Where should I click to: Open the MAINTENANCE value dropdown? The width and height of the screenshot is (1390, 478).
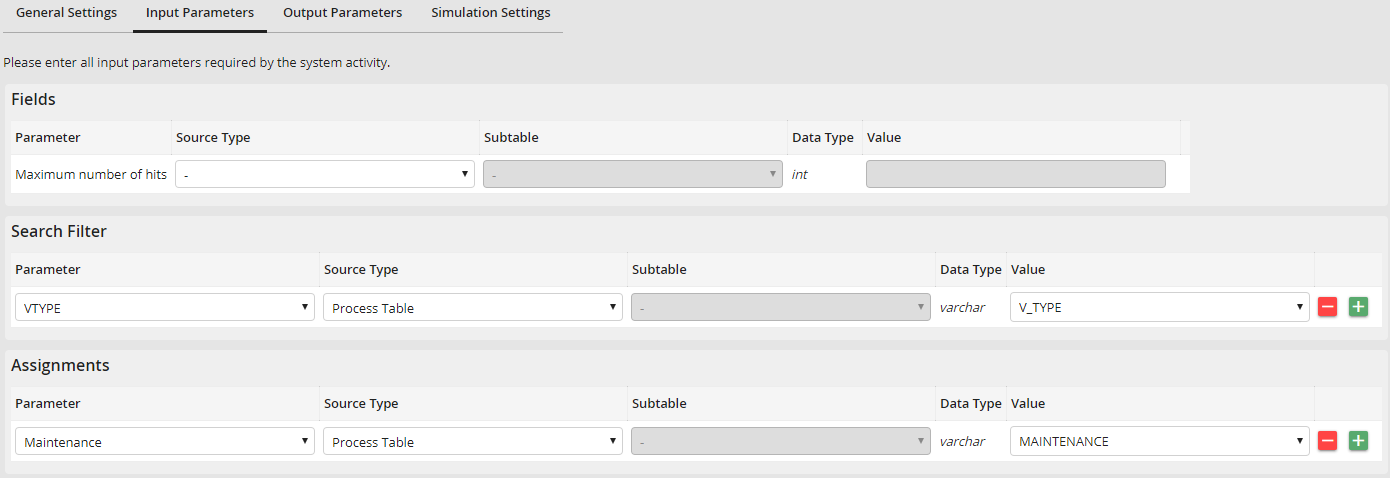tap(1160, 441)
